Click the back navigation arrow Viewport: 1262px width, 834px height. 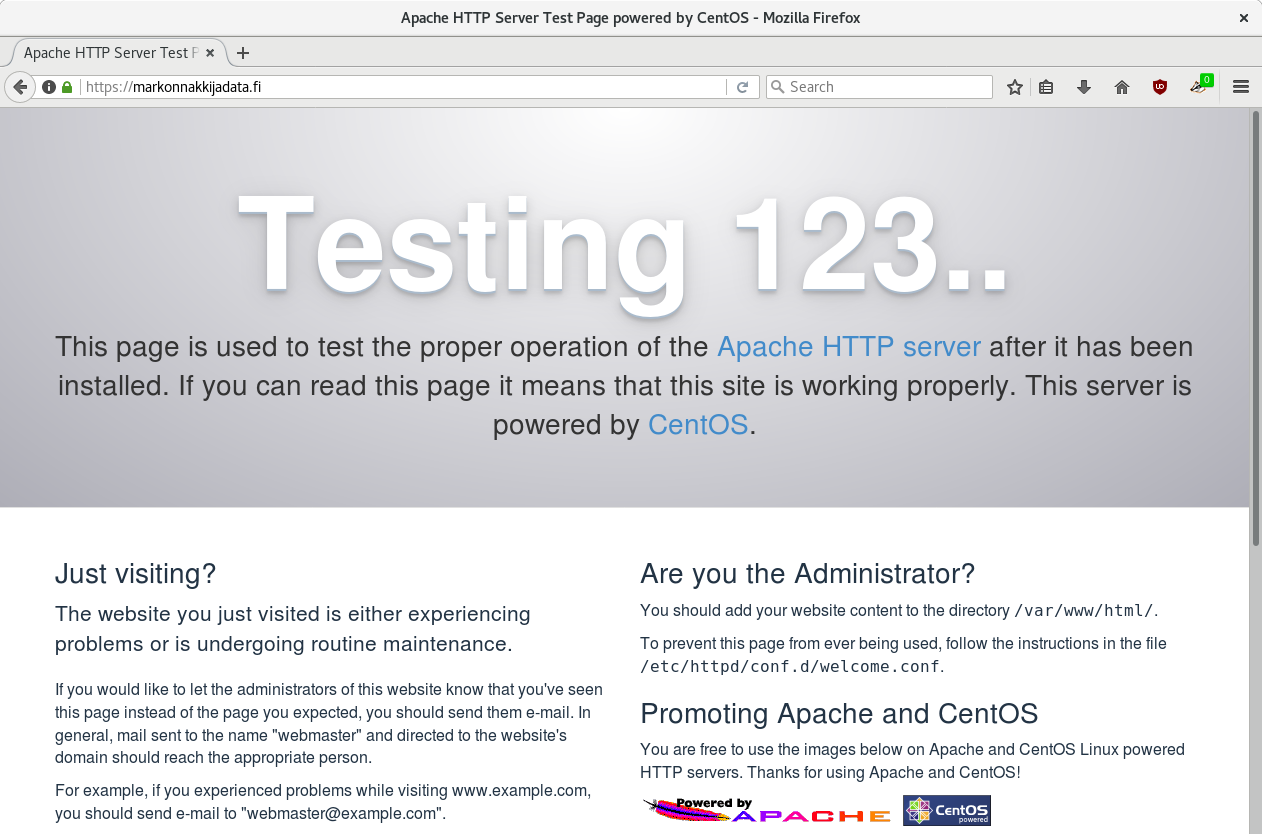click(19, 87)
